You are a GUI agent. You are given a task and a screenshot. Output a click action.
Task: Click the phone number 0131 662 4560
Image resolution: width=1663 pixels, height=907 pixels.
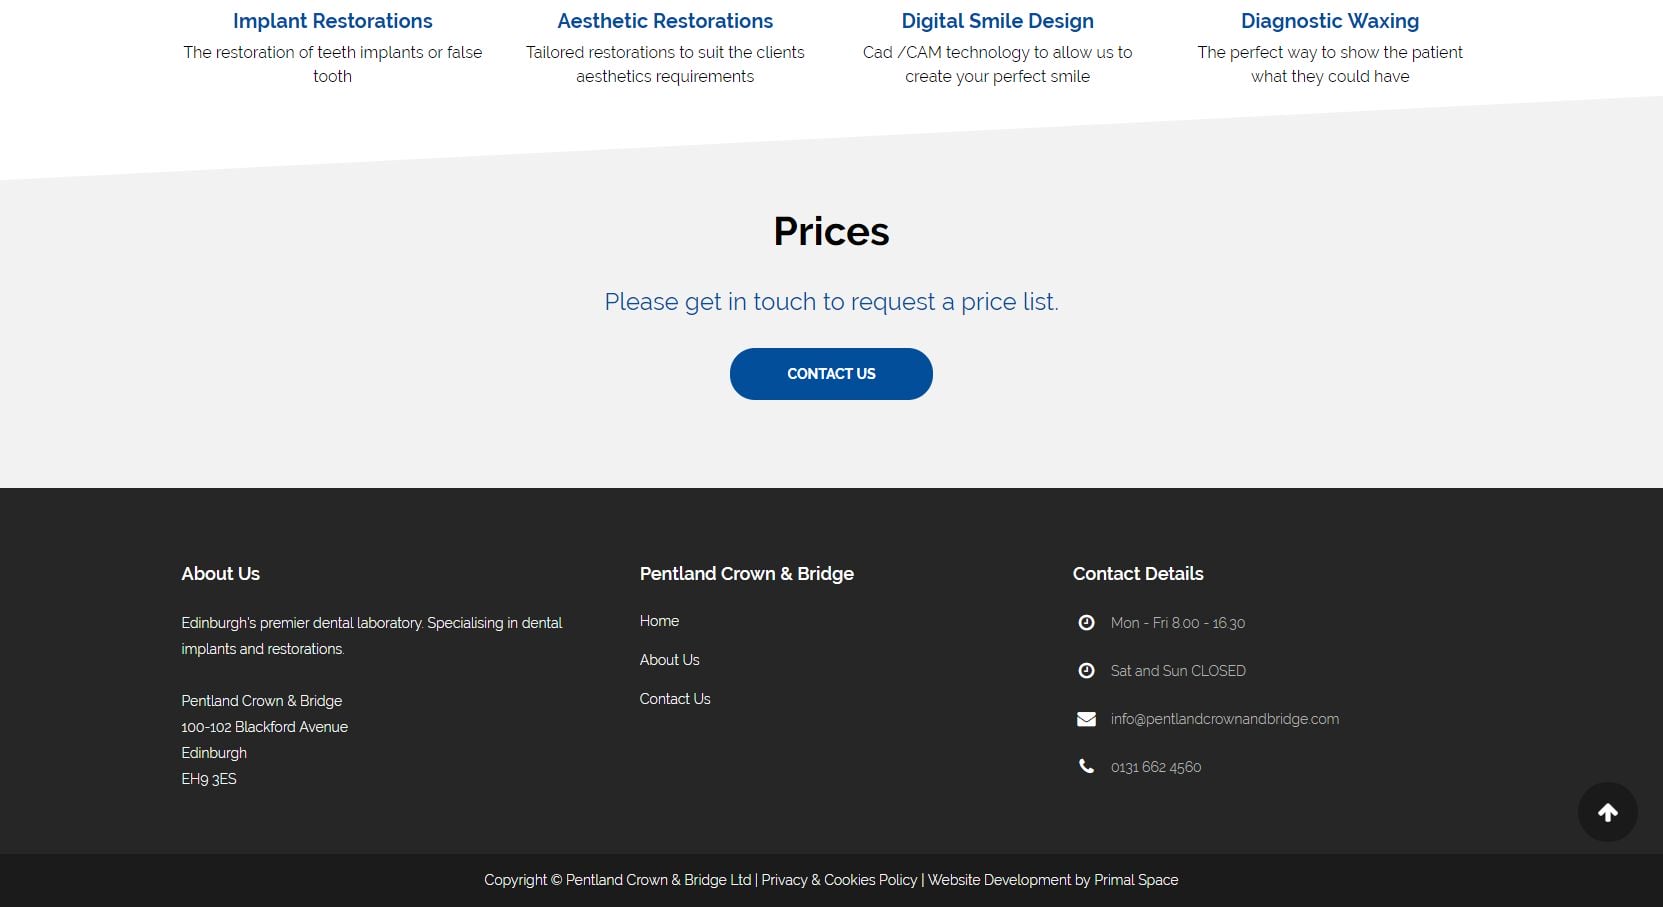pyautogui.click(x=1156, y=767)
